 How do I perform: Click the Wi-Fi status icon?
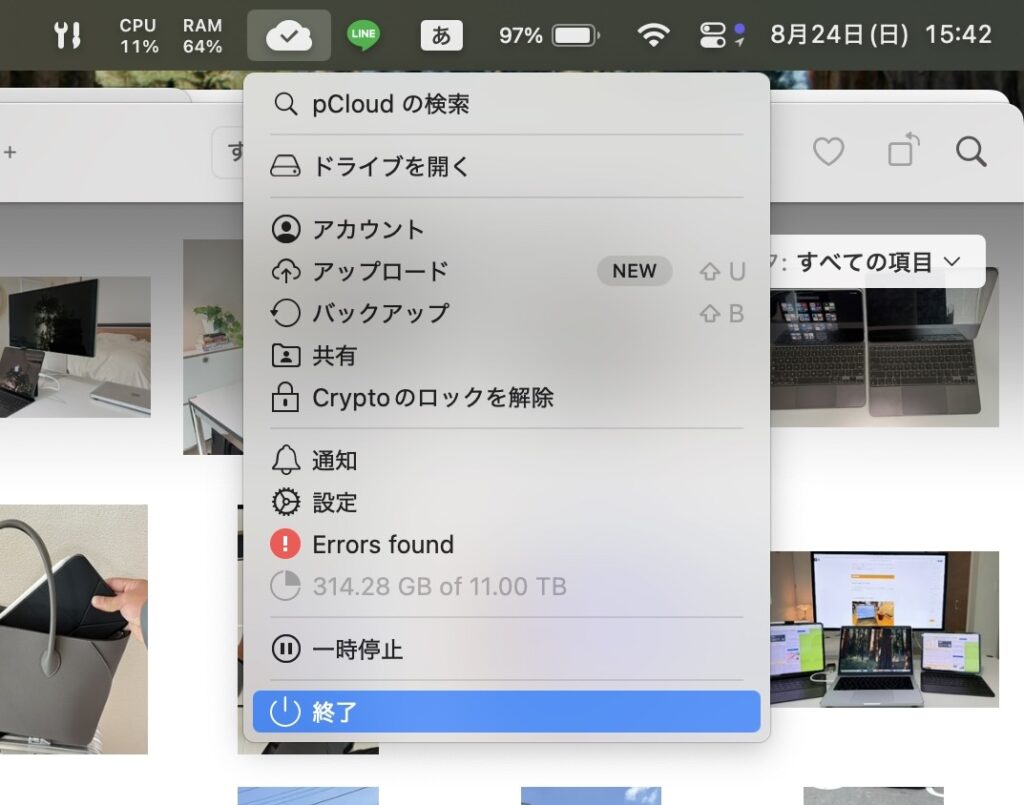click(x=653, y=35)
